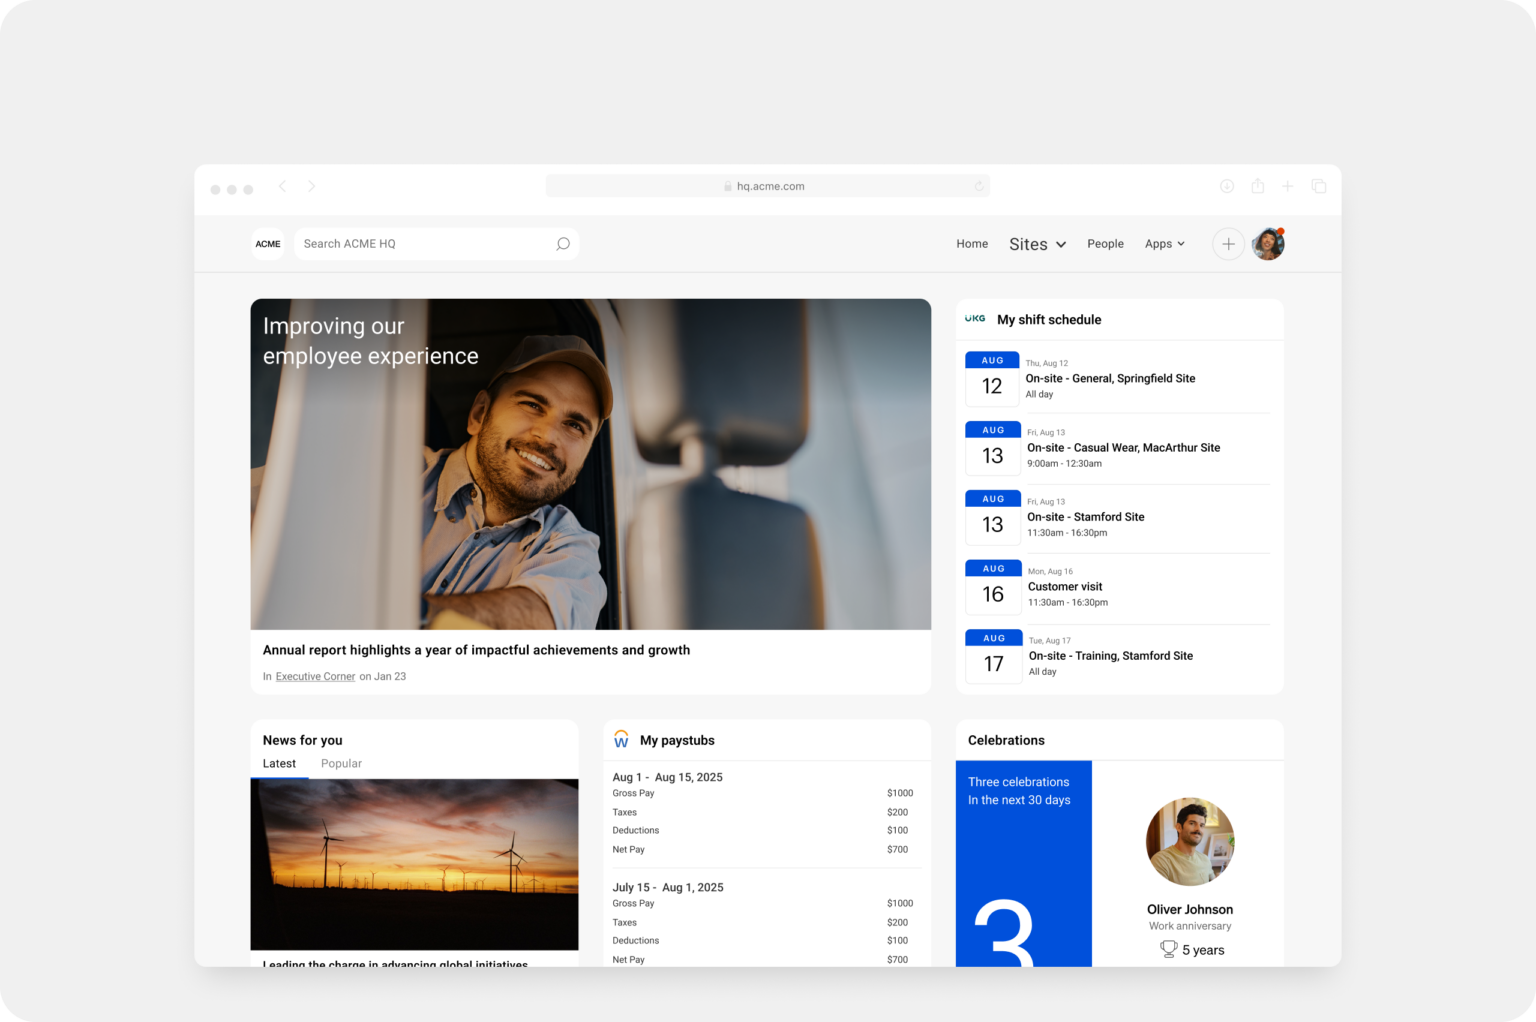The image size is (1536, 1022).
Task: Open the browser downloads icon
Action: point(1227,187)
